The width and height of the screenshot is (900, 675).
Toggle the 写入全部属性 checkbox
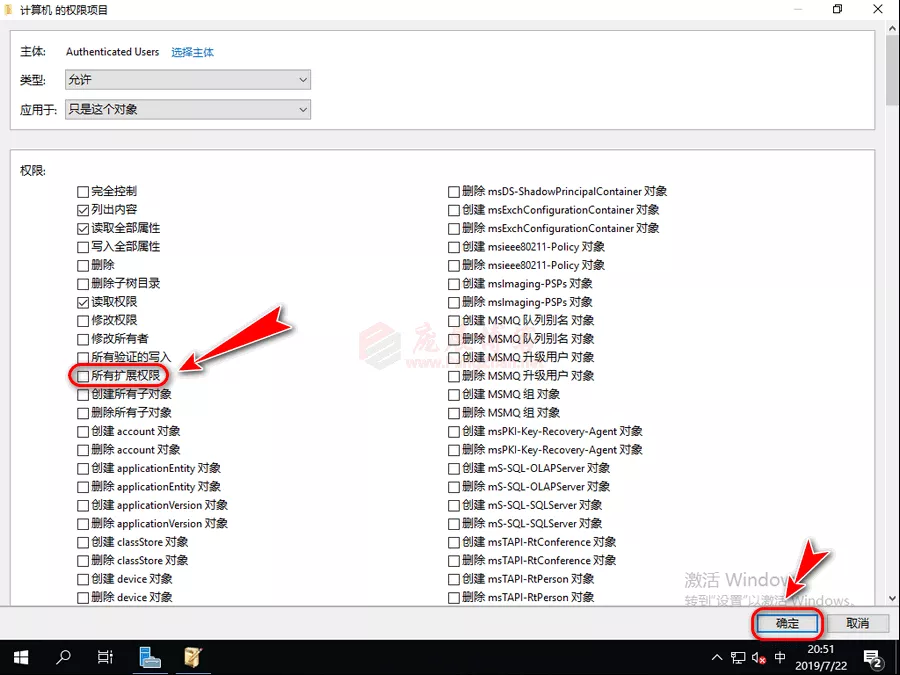coord(83,247)
